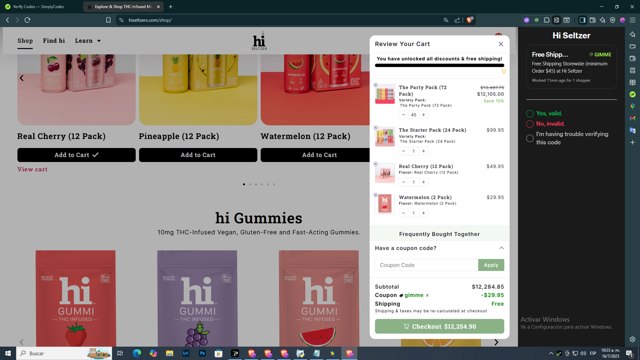Toggle the browser sidebar panel button
Screen dimensions: 640x360
click(582, 20)
